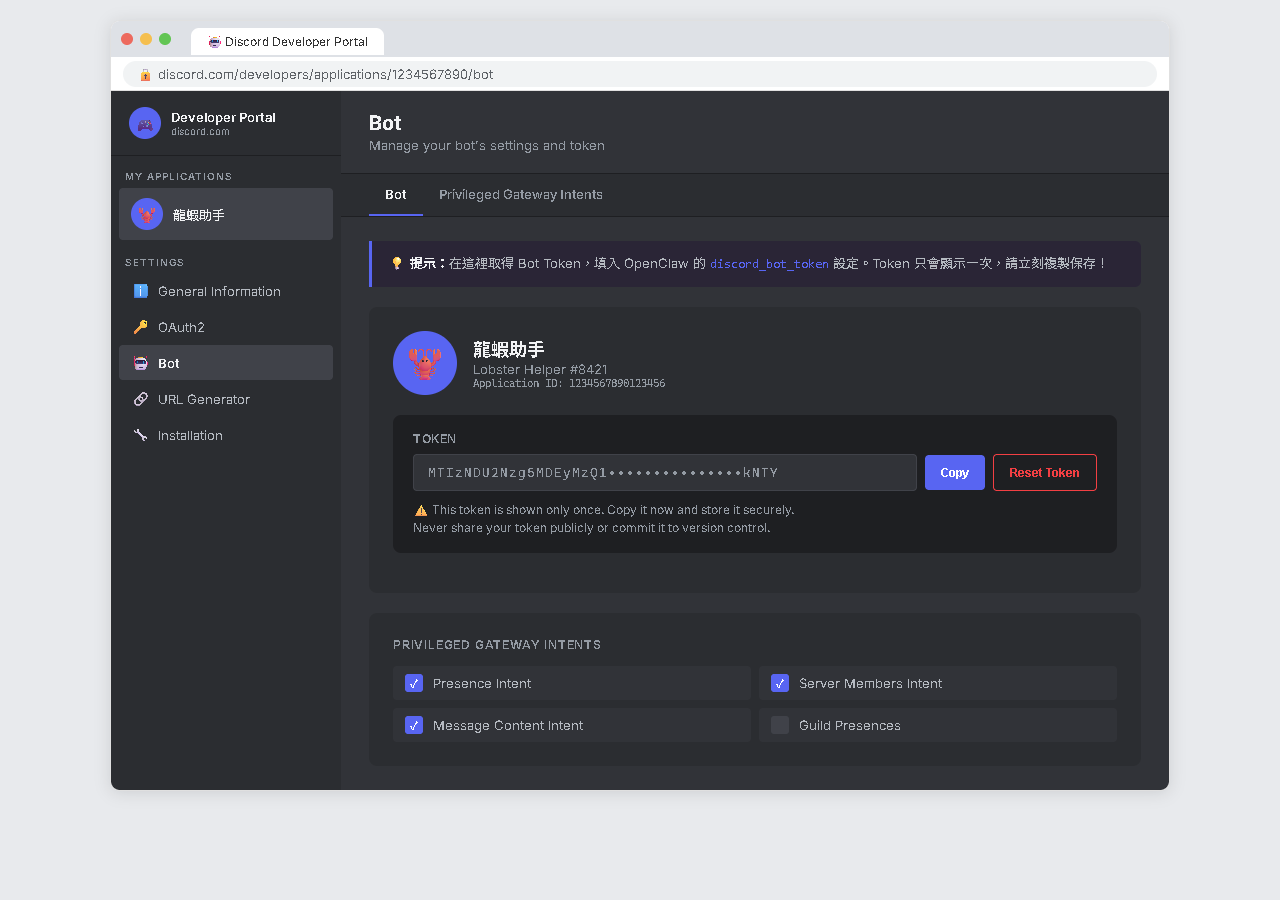Image resolution: width=1280 pixels, height=900 pixels.
Task: Uncheck Server Members Intent
Action: tap(780, 683)
